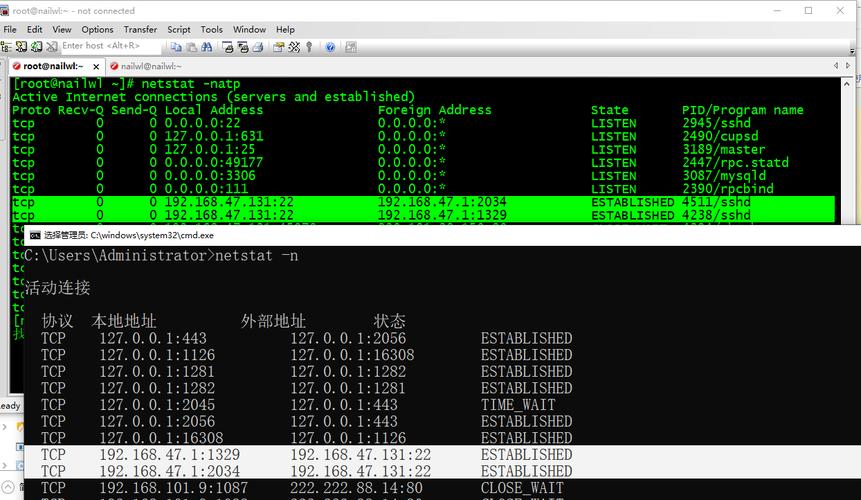Click the Print Screen toolbar icon
861x500 pixels.
[x=228, y=47]
